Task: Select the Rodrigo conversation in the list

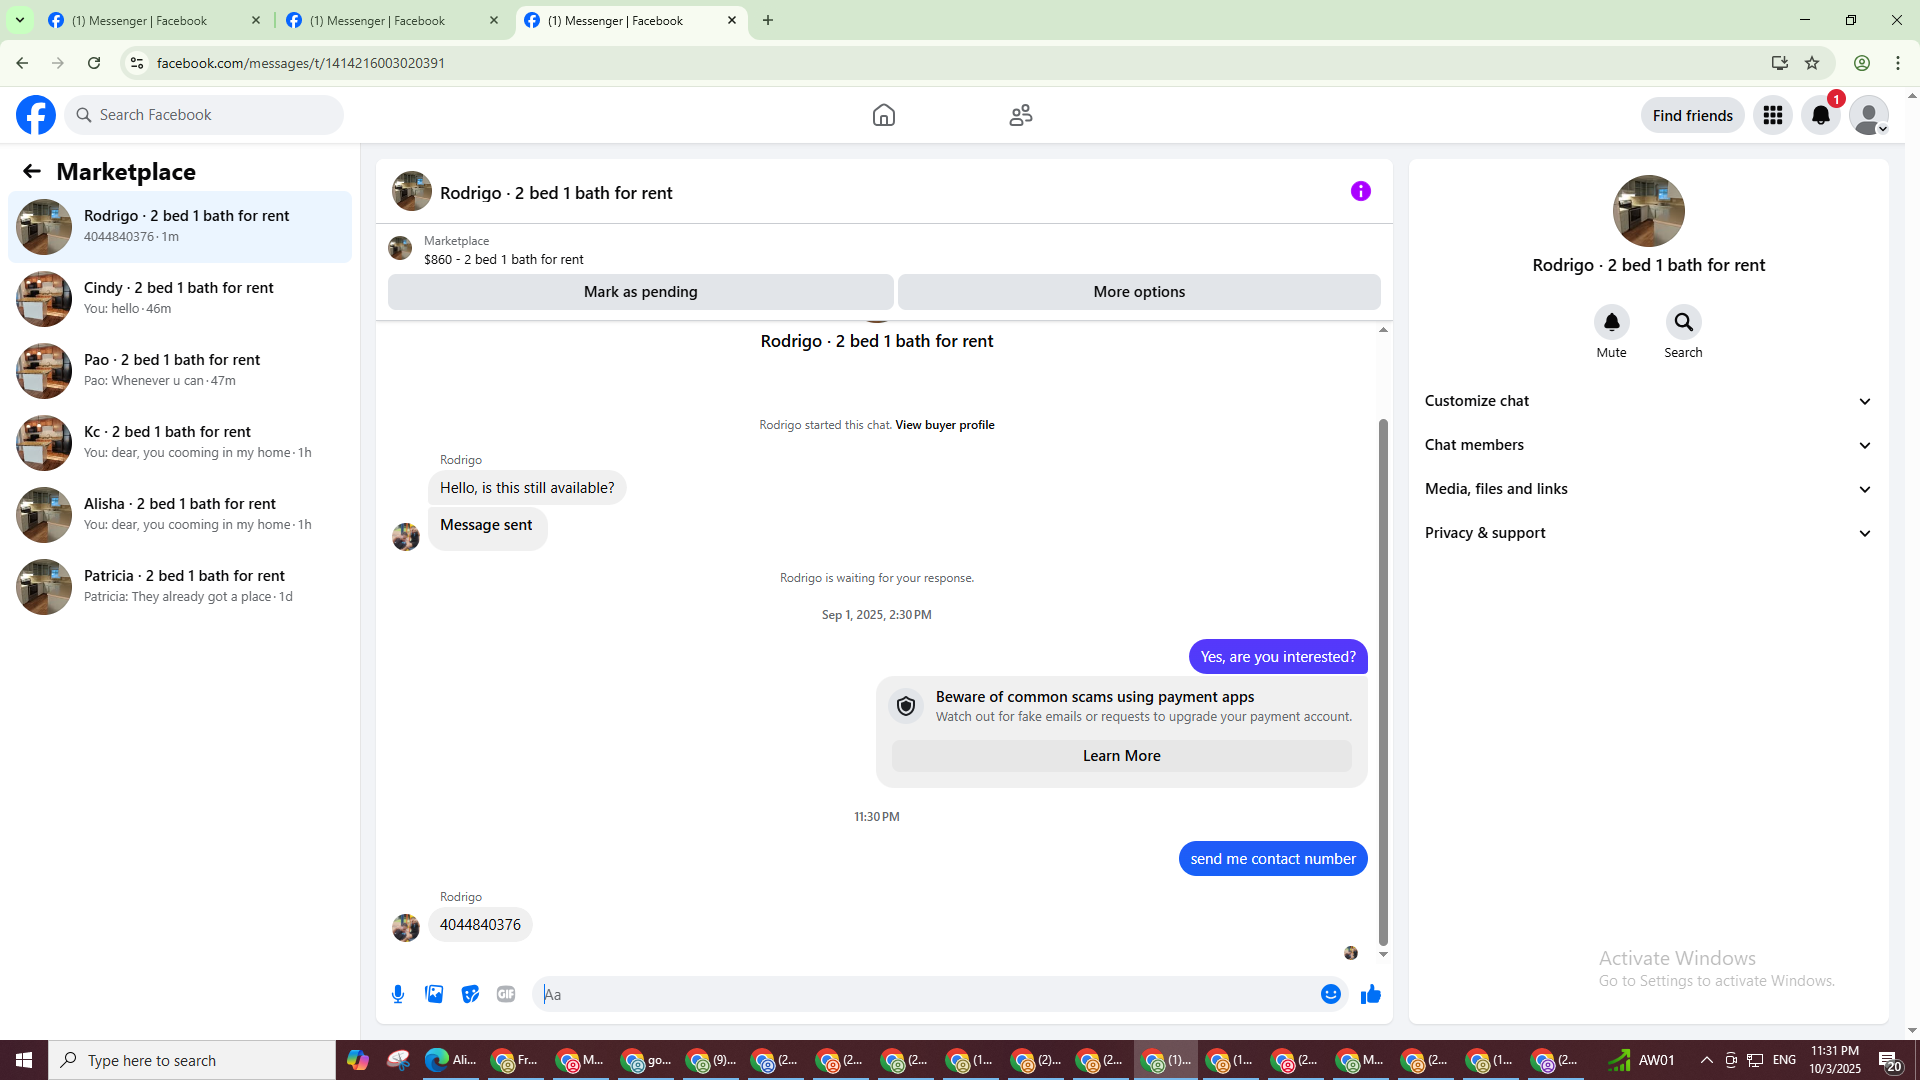Action: click(180, 226)
